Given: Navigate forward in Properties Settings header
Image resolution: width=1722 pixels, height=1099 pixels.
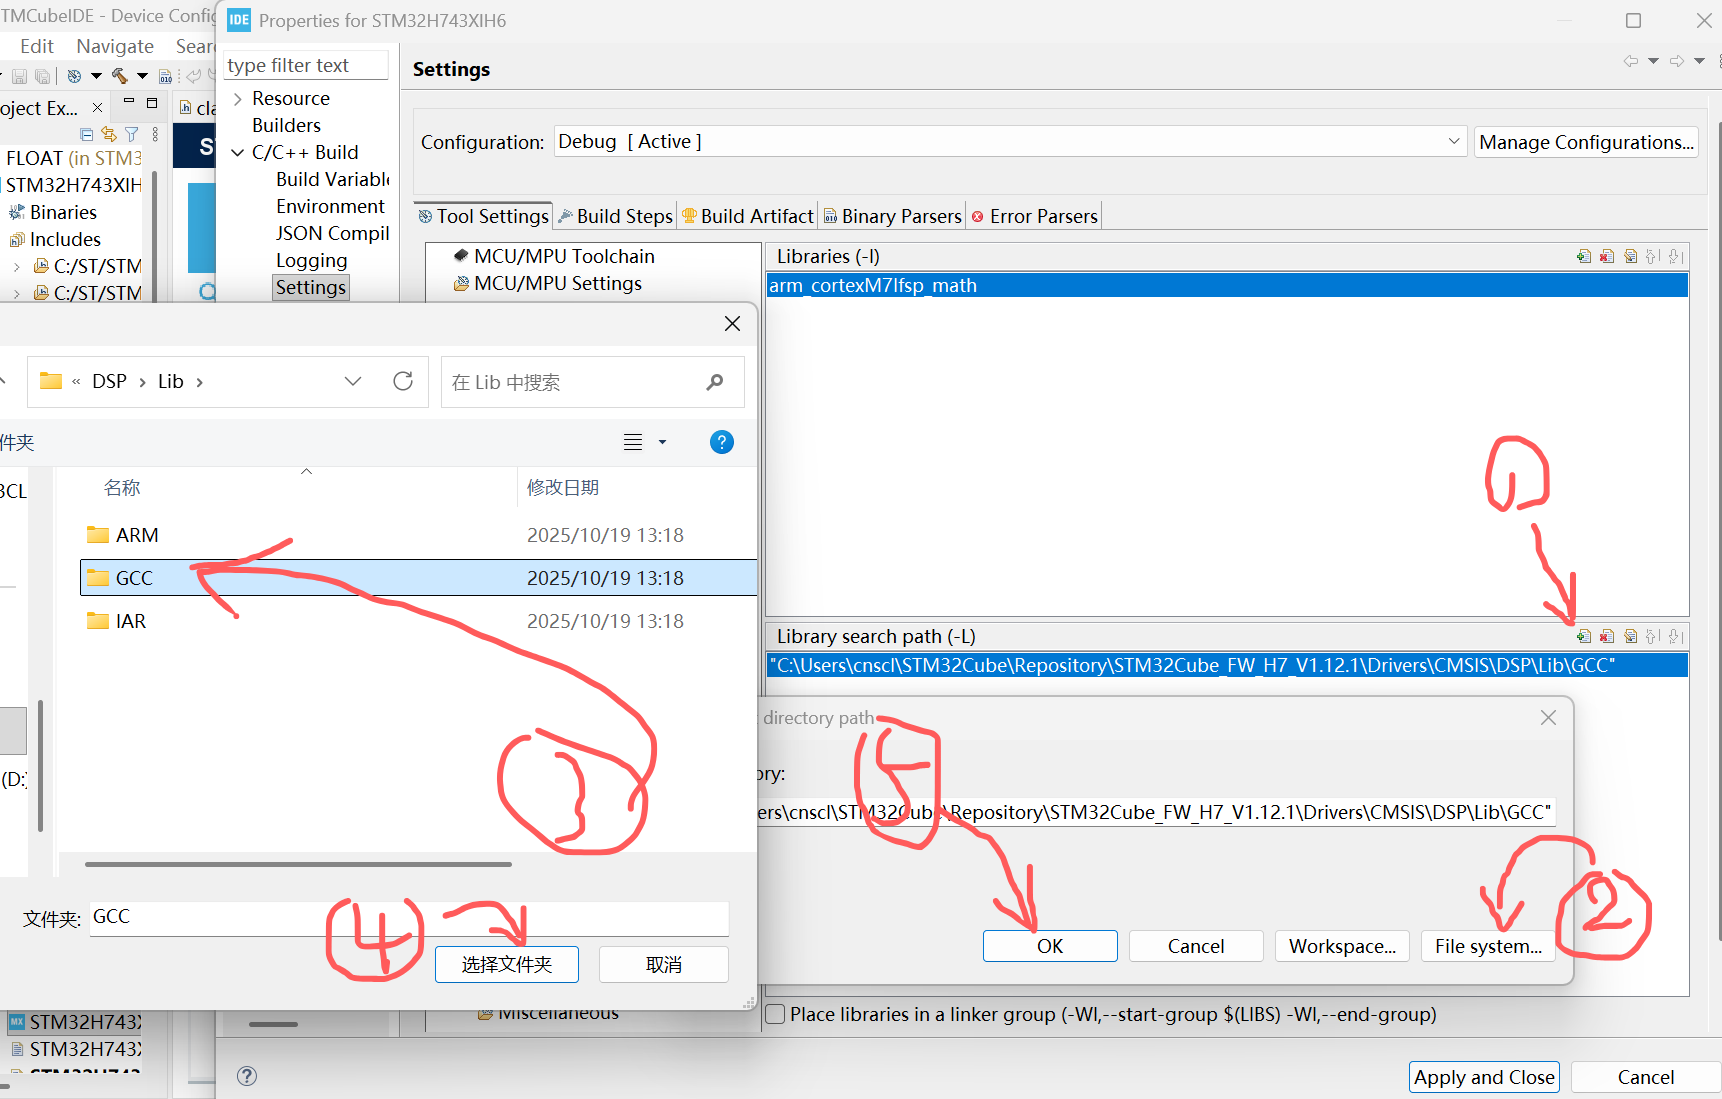Looking at the screenshot, I should click(x=1677, y=61).
